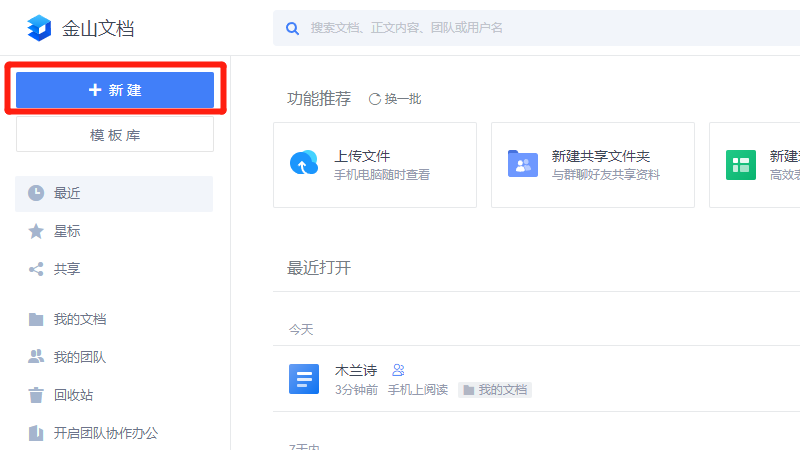Open the 木兰诗 document
The width and height of the screenshot is (800, 450).
point(356,371)
